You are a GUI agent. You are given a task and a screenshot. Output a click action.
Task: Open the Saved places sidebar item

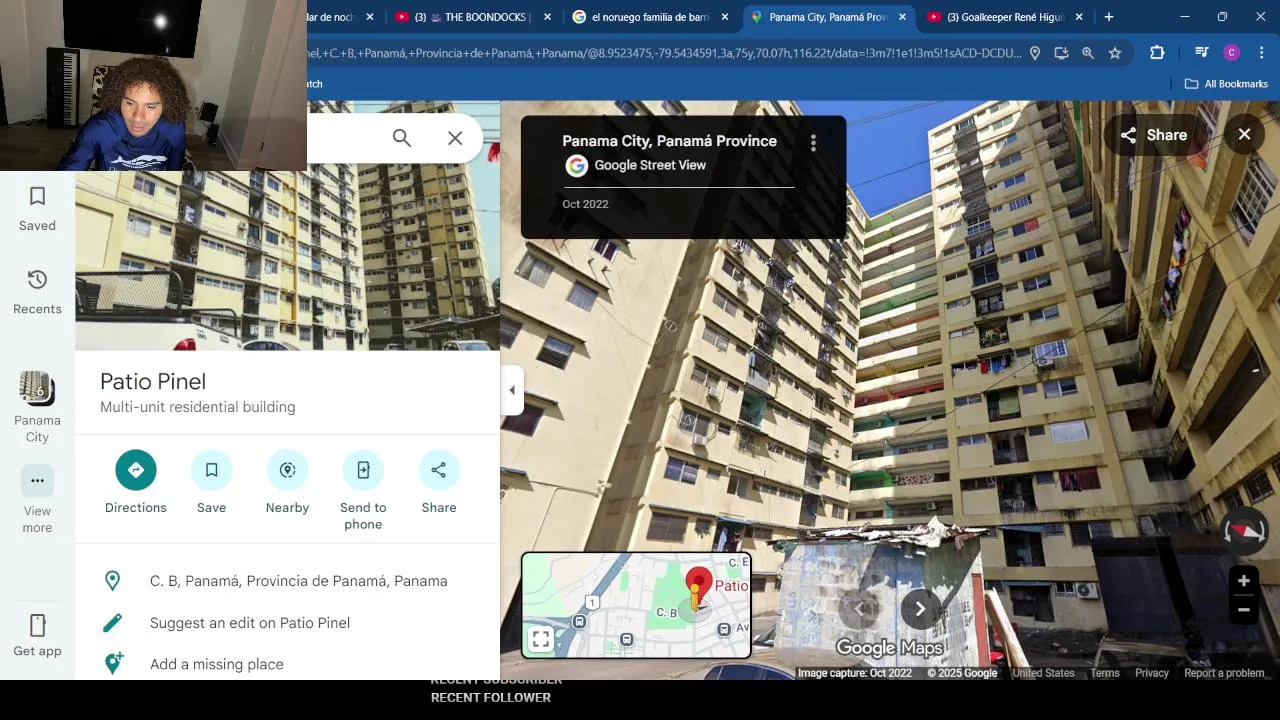(37, 208)
